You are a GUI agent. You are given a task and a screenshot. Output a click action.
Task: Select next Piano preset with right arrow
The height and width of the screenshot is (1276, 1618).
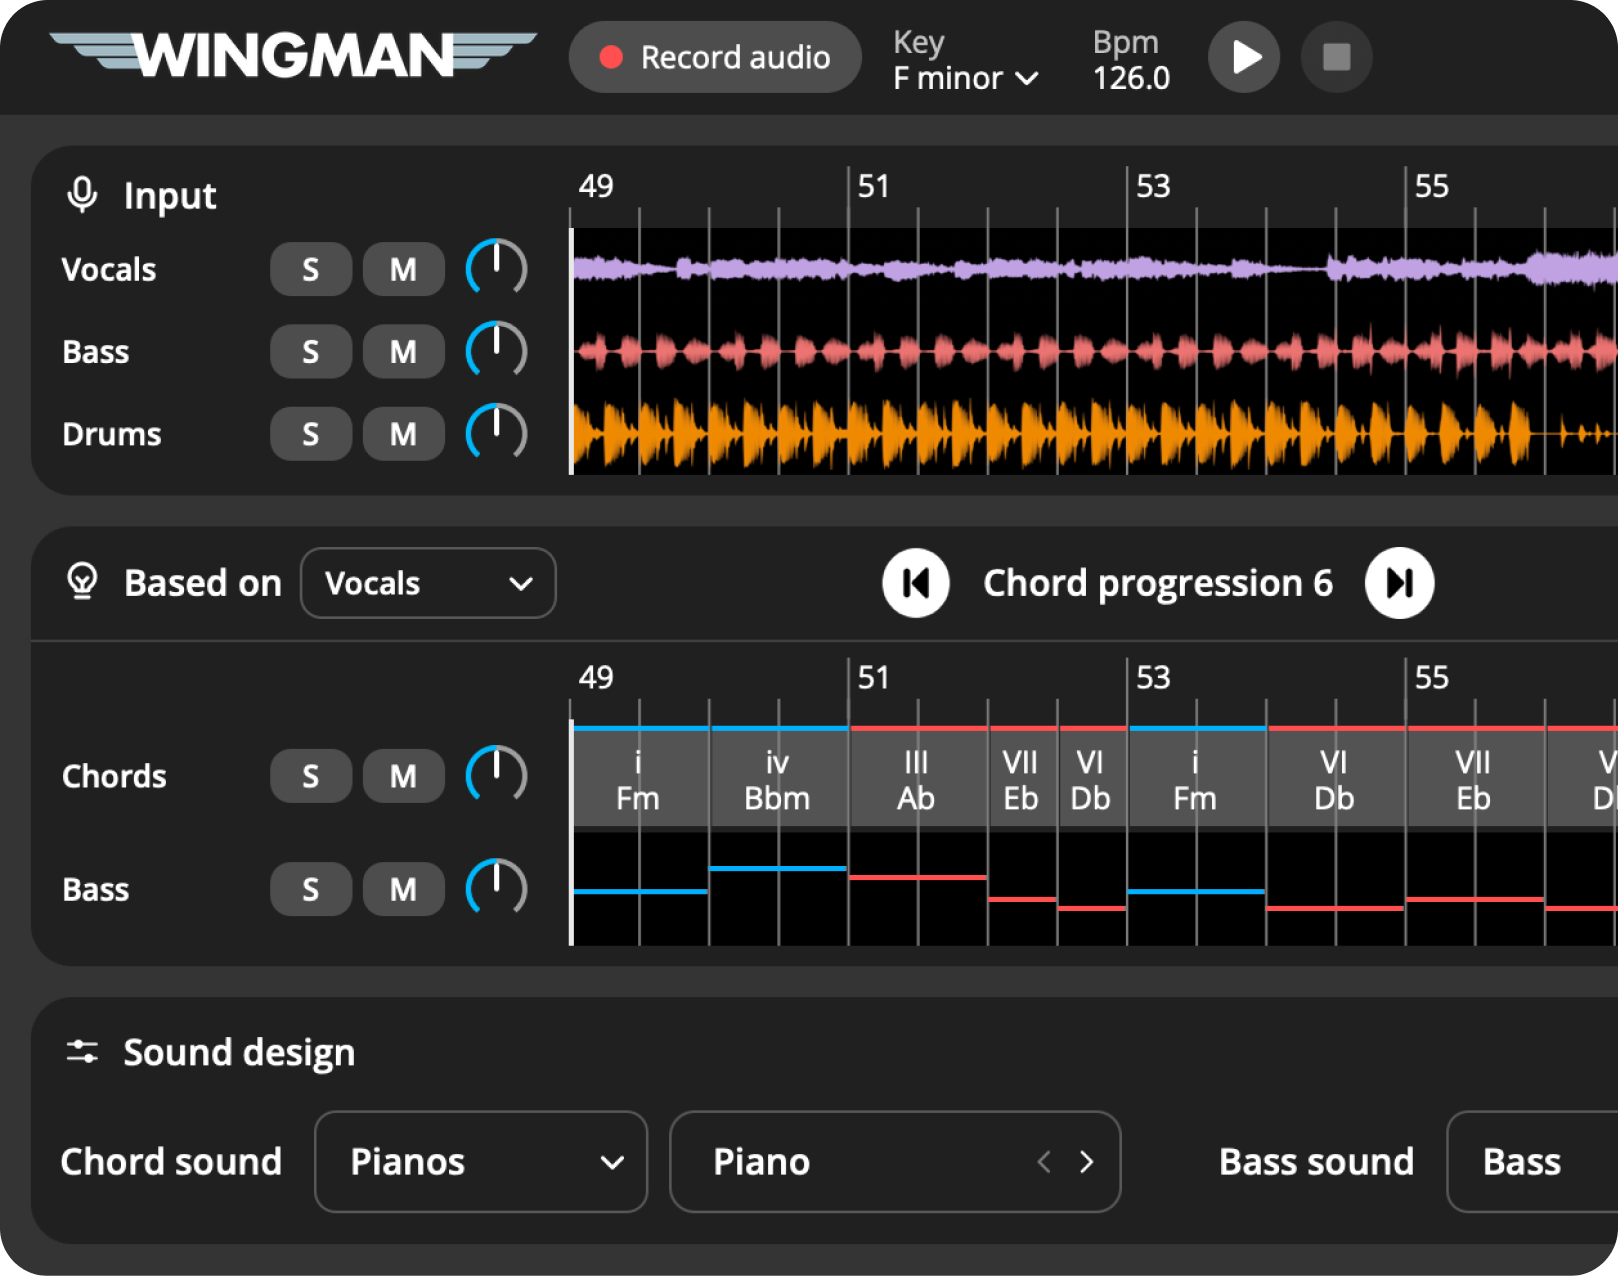click(1087, 1162)
